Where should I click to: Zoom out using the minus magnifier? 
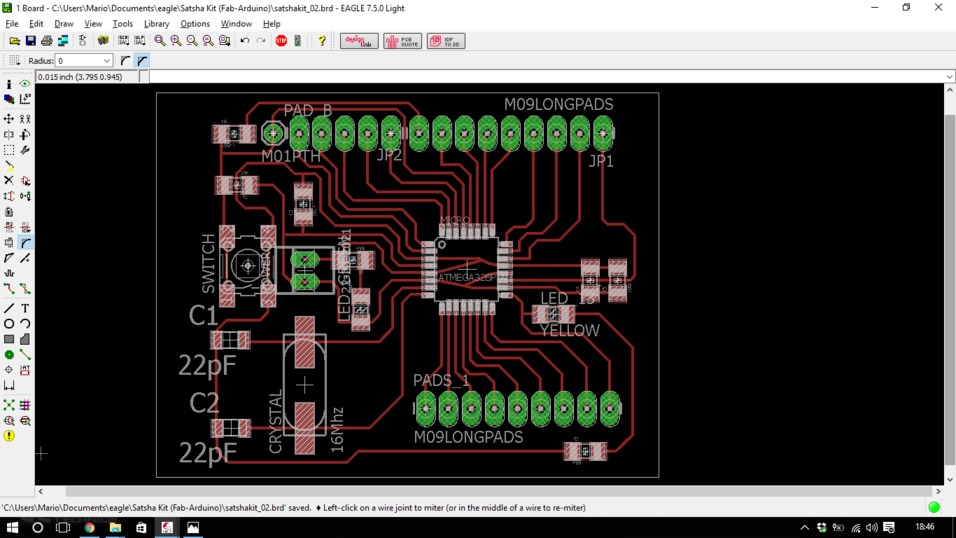(192, 41)
